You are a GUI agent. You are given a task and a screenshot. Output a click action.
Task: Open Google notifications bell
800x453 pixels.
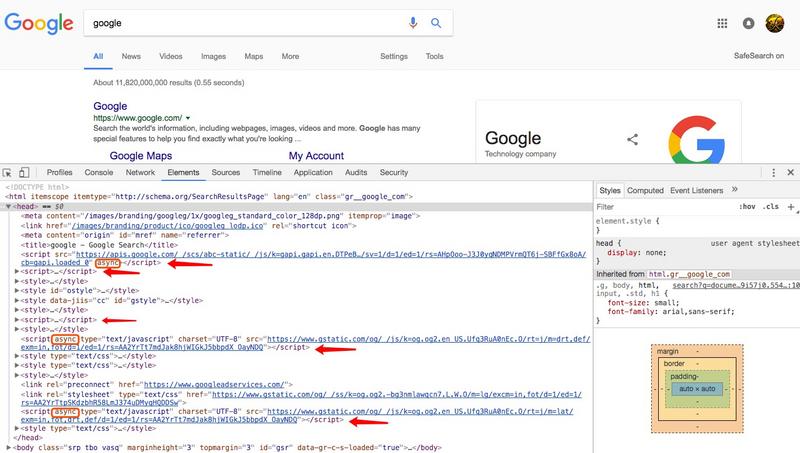point(748,23)
